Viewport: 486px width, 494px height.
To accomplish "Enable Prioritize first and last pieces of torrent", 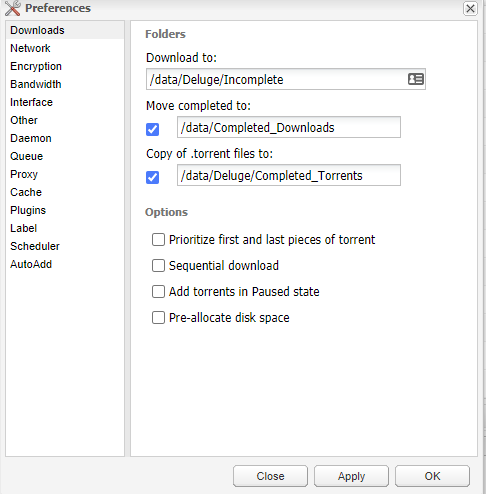I will click(x=158, y=240).
